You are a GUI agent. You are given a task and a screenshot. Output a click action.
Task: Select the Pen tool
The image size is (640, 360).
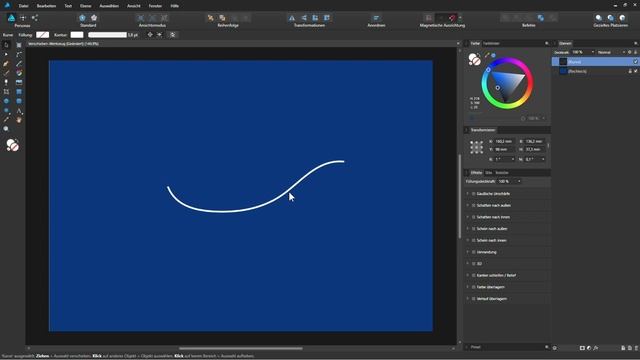point(6,64)
